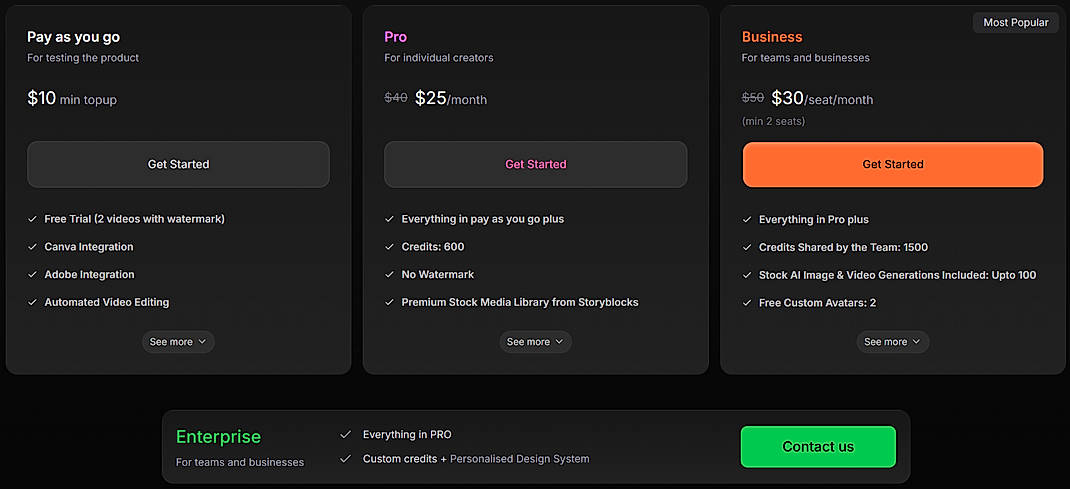The image size is (1070, 489).
Task: Expand See more under Pay as you go
Action: 178,342
